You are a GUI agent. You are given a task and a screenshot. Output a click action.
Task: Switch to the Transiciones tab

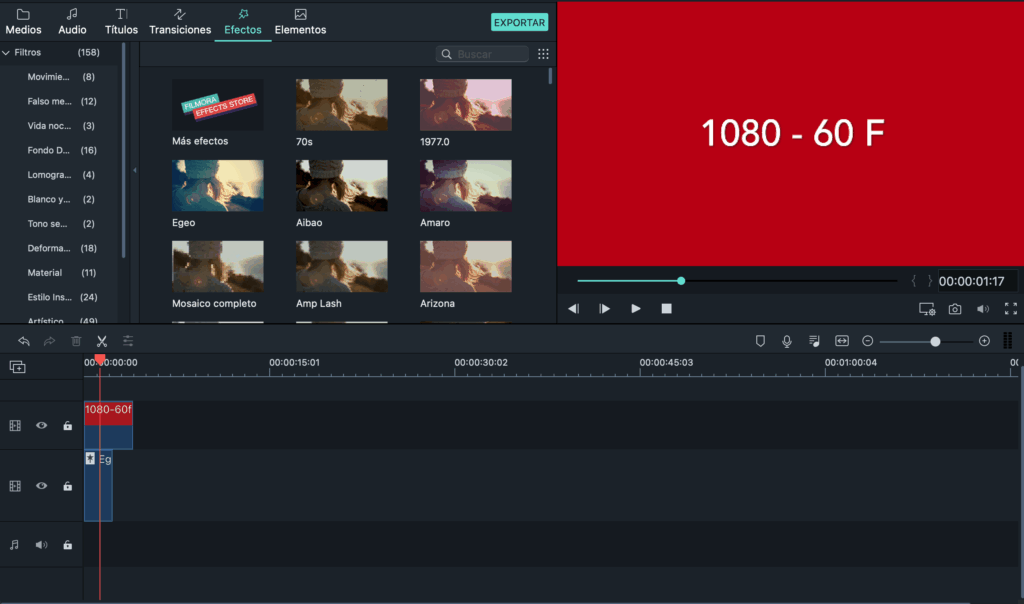180,20
